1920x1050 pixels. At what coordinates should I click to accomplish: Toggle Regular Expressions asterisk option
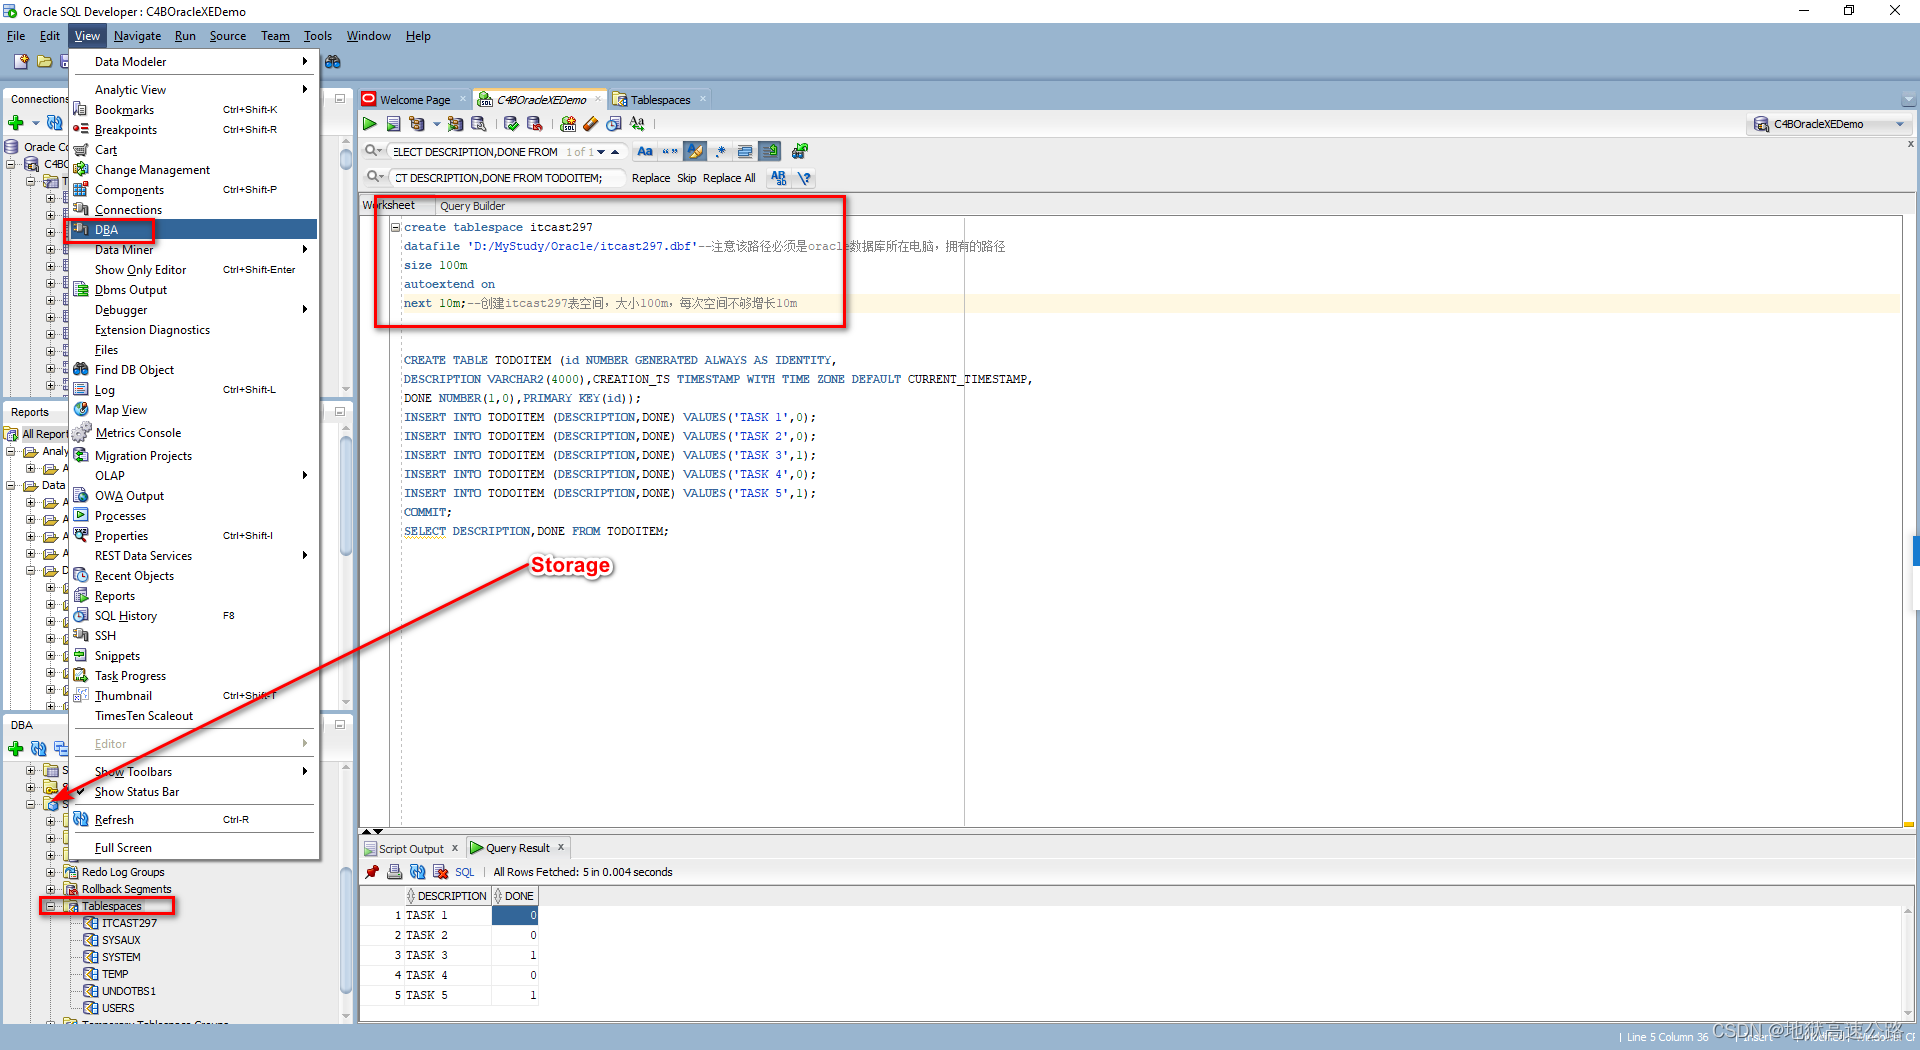click(x=720, y=151)
